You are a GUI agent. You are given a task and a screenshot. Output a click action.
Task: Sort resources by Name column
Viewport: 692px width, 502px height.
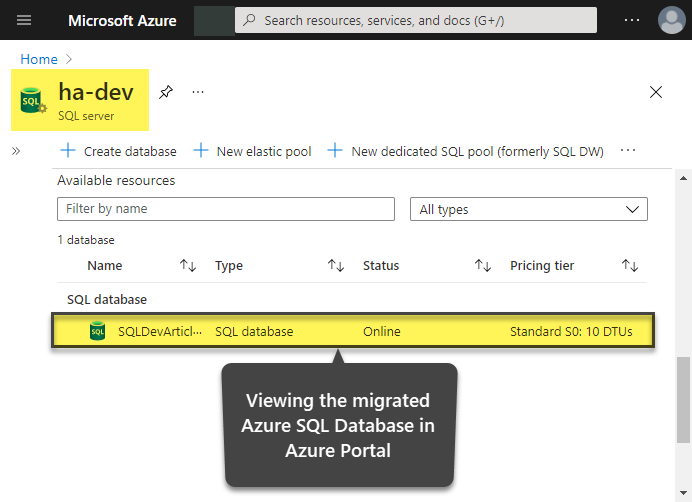point(187,266)
